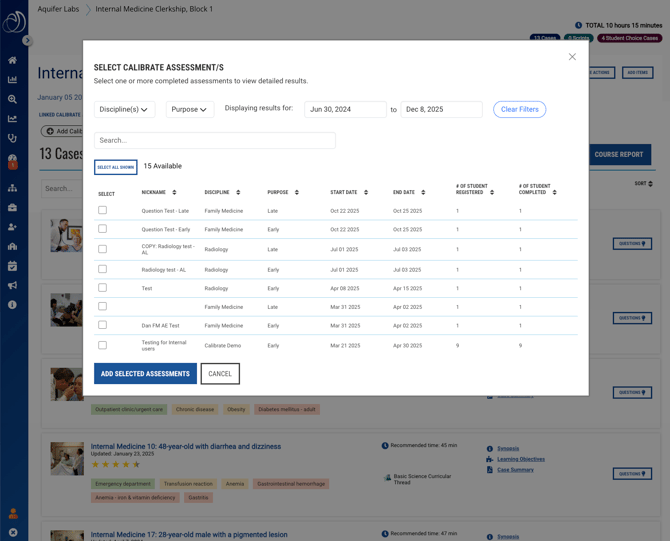Click the magnifier search-plus sidebar icon
Screen dimensions: 670x541
12,99
